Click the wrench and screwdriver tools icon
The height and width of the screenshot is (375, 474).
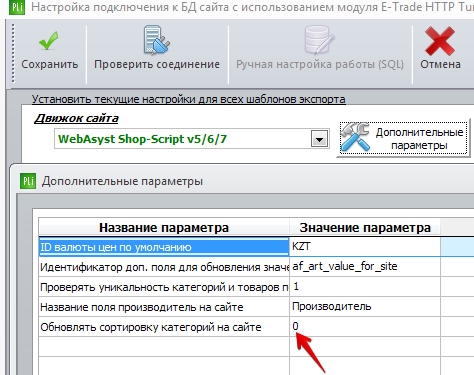click(356, 137)
